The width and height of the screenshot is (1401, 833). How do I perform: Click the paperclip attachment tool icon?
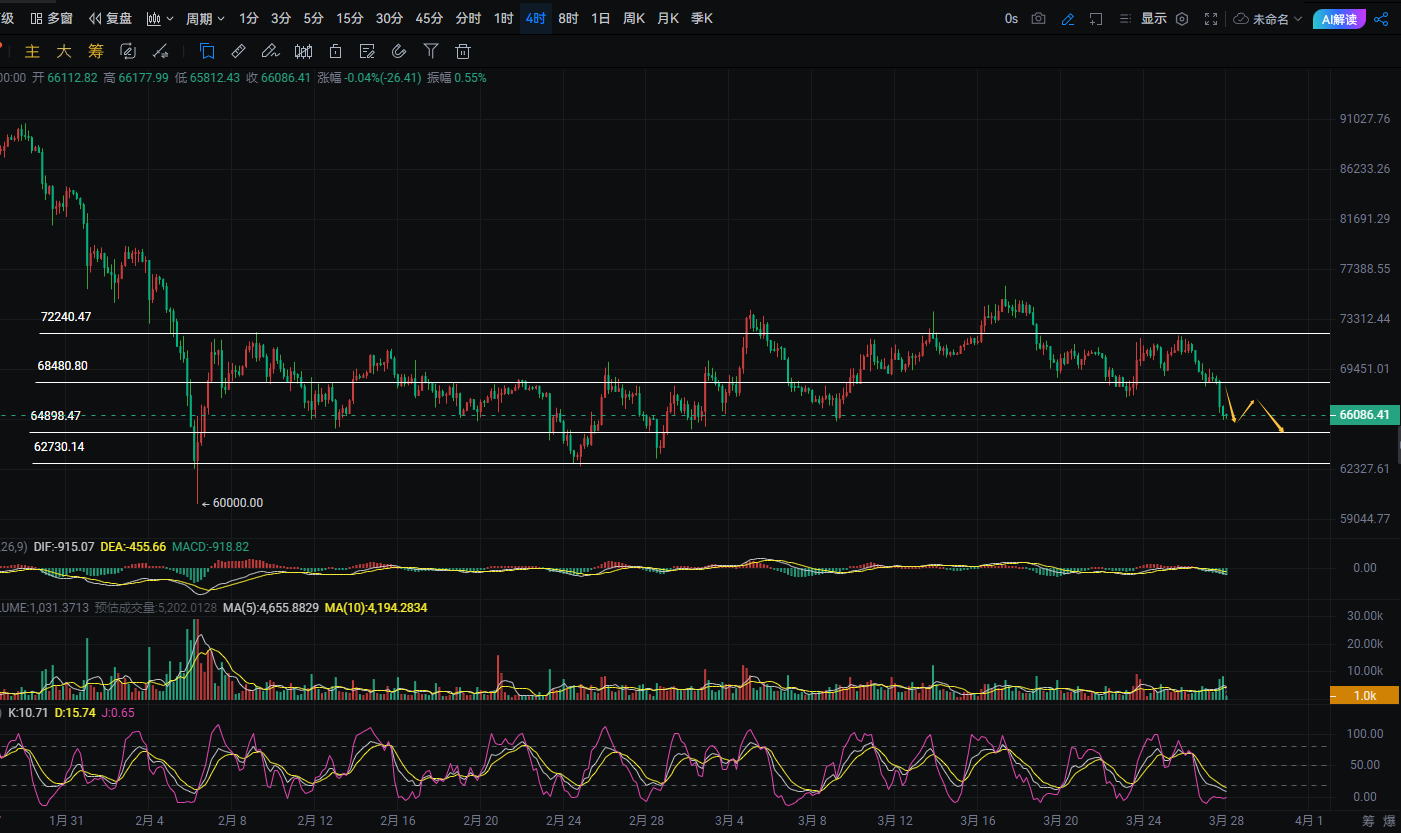(398, 51)
